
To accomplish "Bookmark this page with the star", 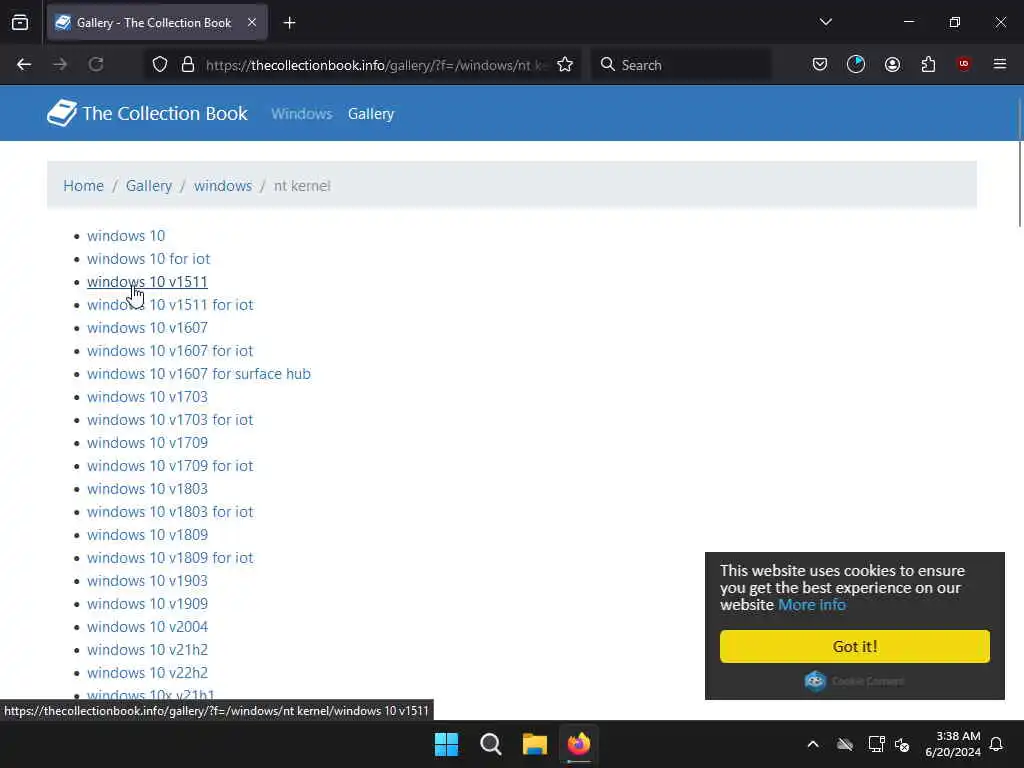I will pos(565,65).
